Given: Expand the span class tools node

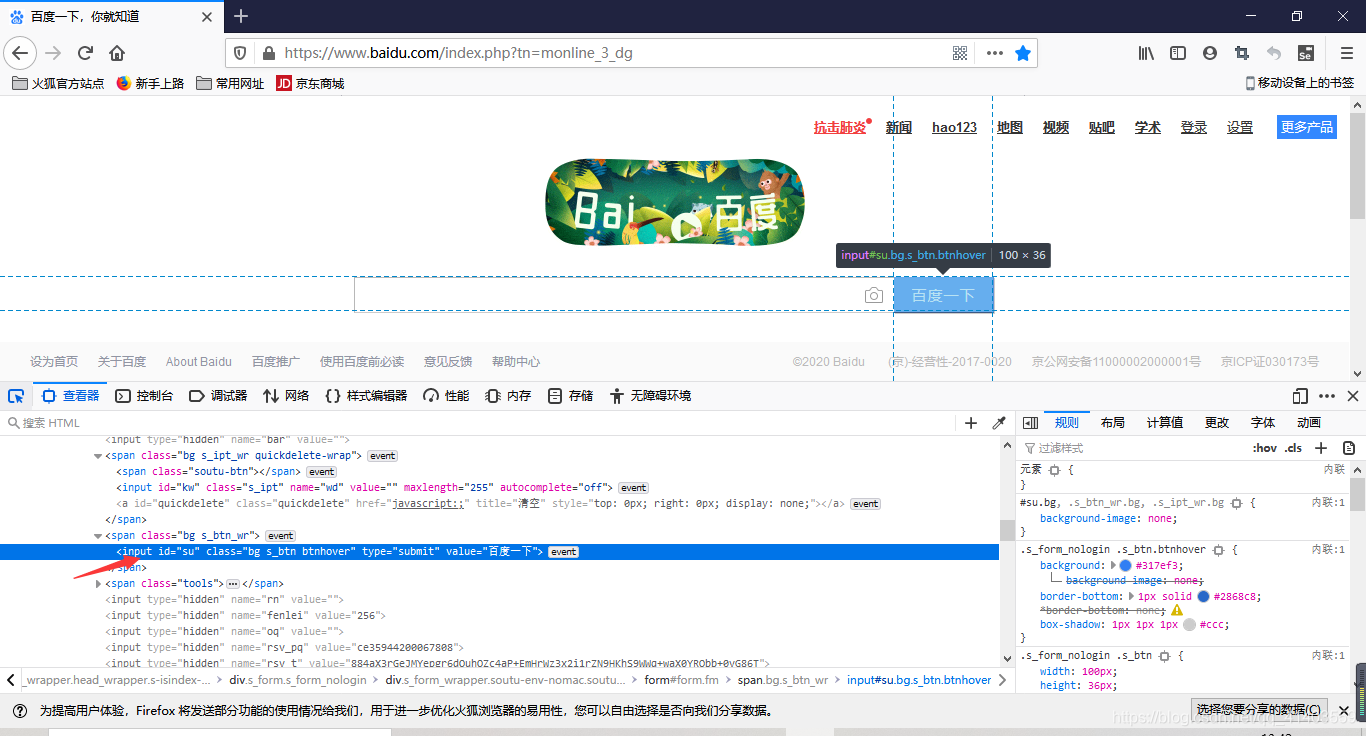Looking at the screenshot, I should point(98,584).
